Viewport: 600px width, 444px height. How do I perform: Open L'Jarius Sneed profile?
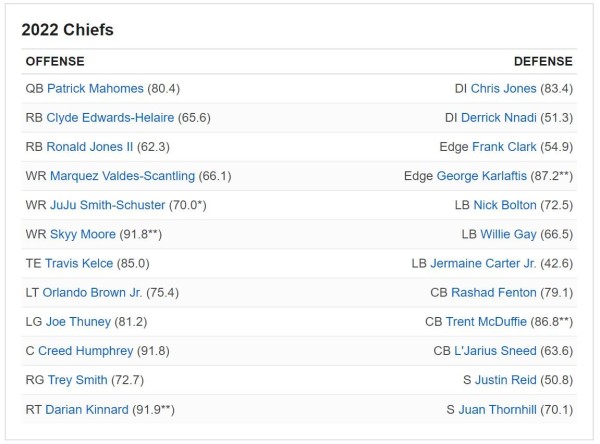click(496, 351)
